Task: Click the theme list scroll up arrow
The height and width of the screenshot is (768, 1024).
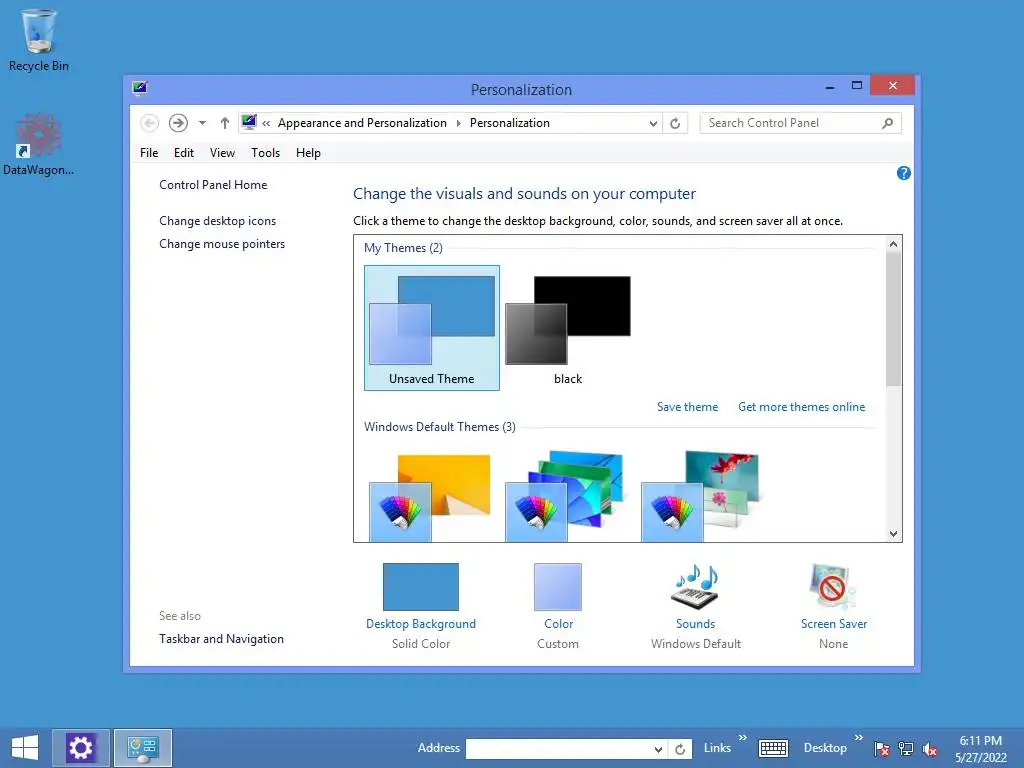Action: click(894, 244)
